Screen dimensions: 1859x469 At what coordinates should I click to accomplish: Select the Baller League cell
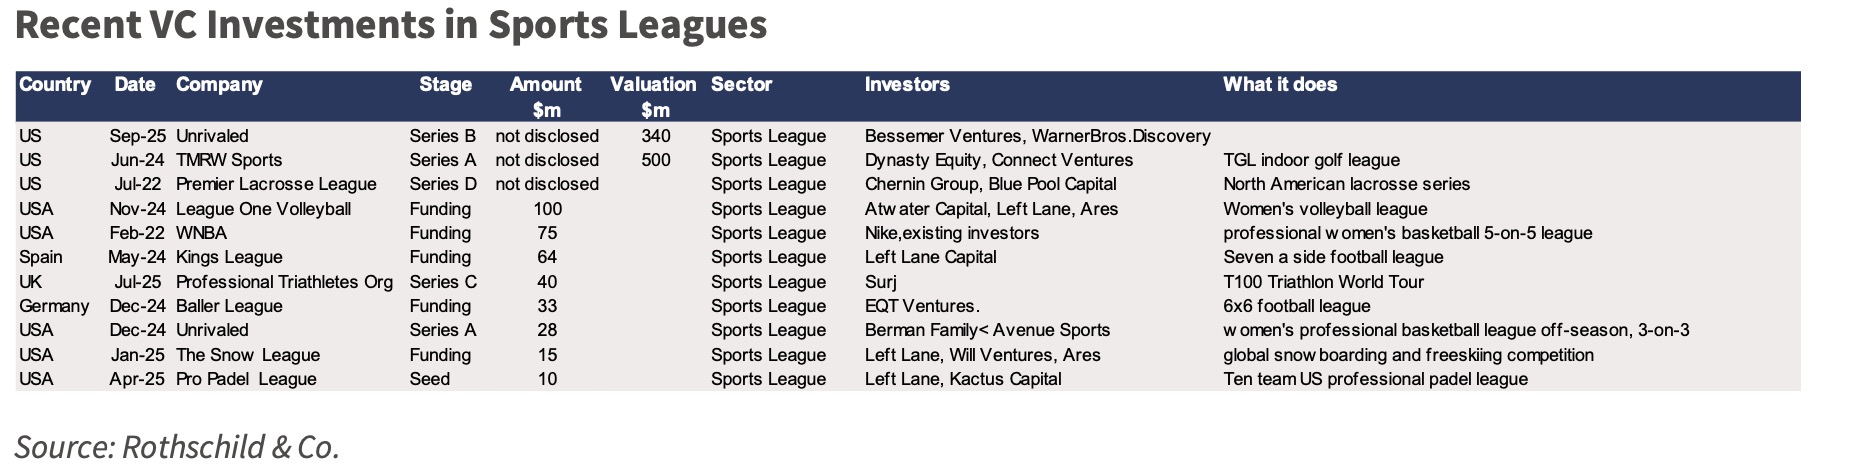229,306
